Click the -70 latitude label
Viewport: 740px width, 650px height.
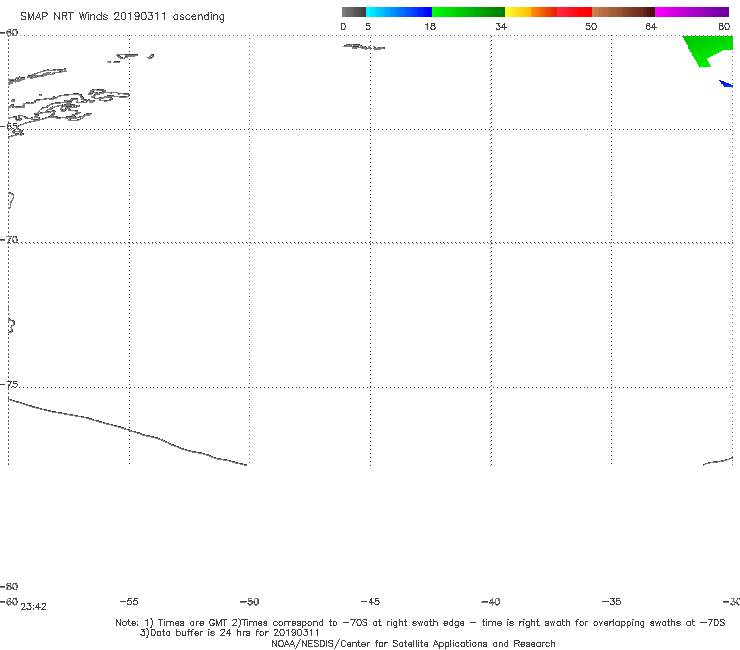(x=9, y=240)
